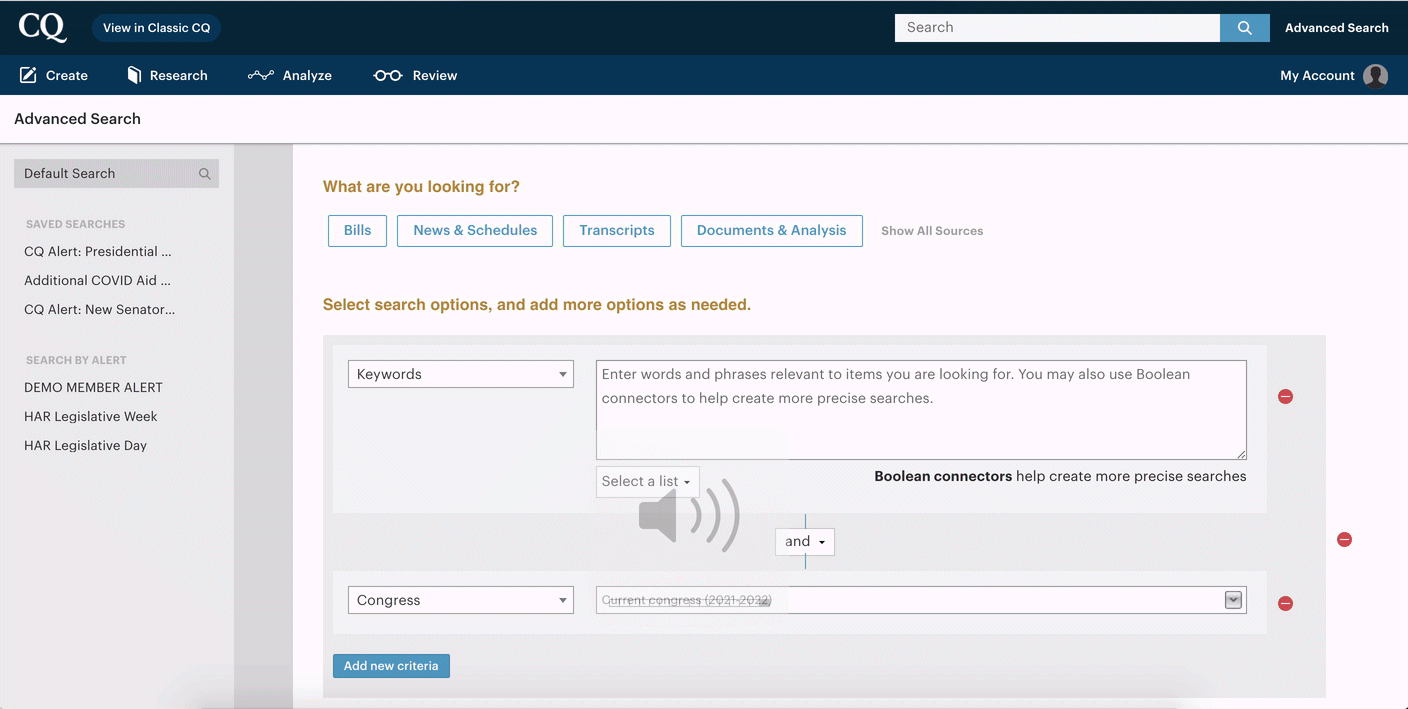Open HAR Legislative Week alert
This screenshot has height=709, width=1408.
(91, 417)
